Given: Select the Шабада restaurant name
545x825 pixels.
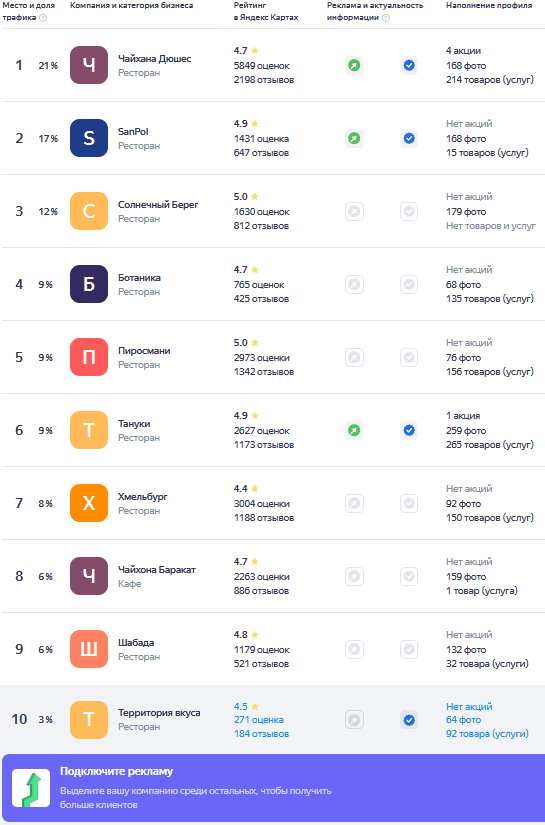Looking at the screenshot, I should [136, 642].
